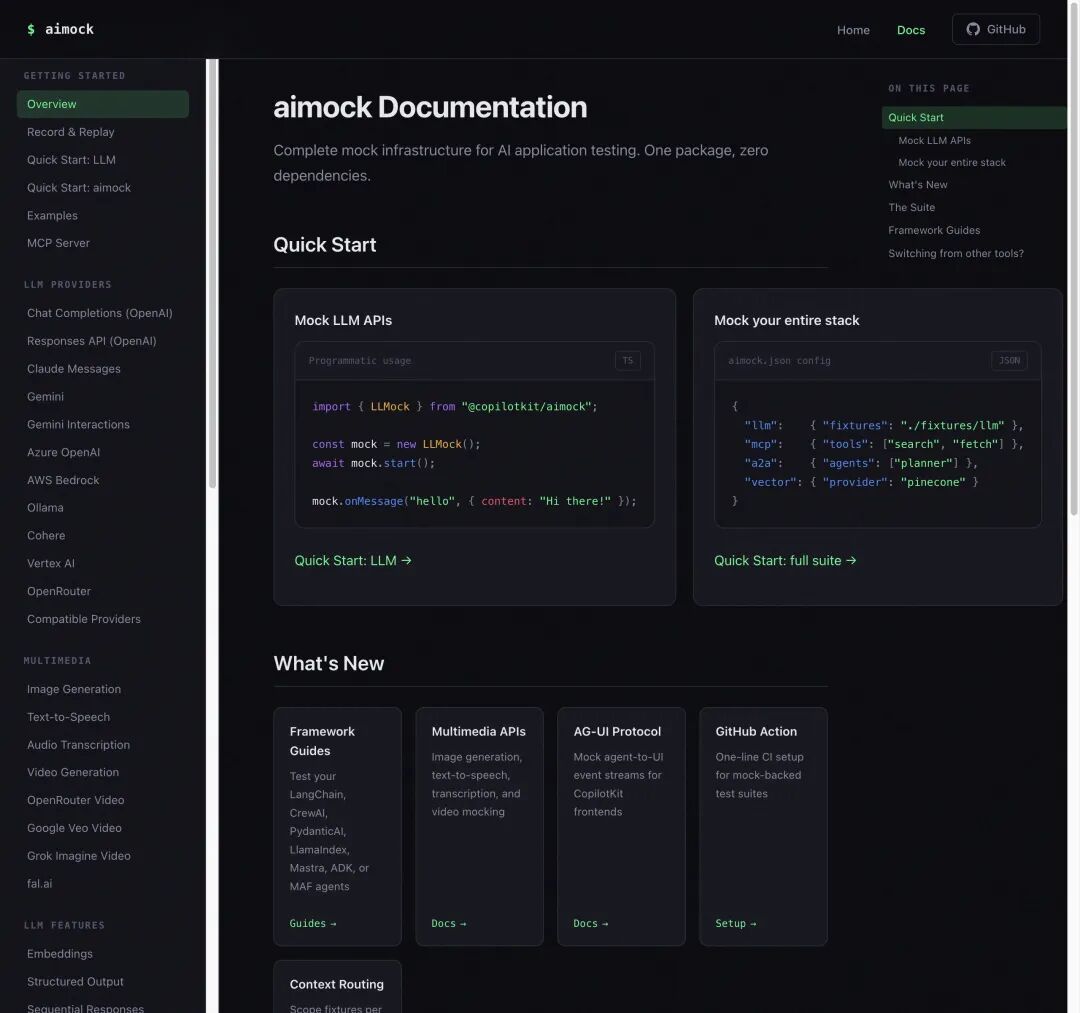Open Video Generation page
Image resolution: width=1080 pixels, height=1013 pixels.
tap(103, 772)
